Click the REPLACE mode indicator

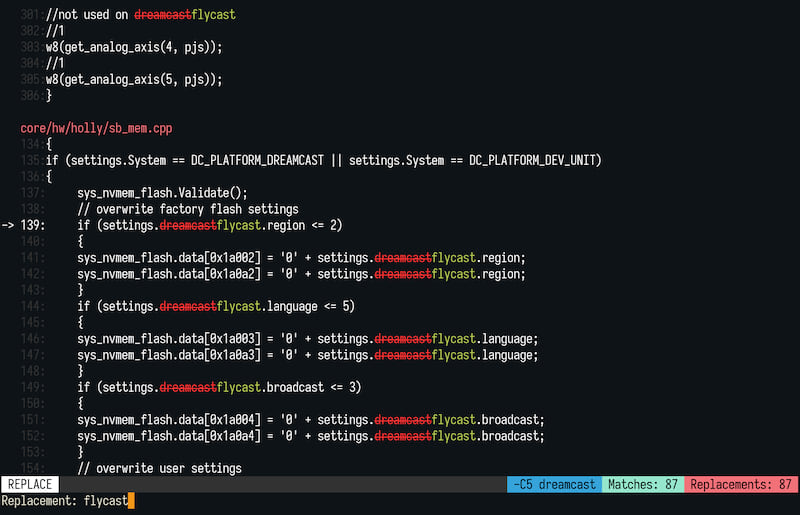(x=30, y=484)
